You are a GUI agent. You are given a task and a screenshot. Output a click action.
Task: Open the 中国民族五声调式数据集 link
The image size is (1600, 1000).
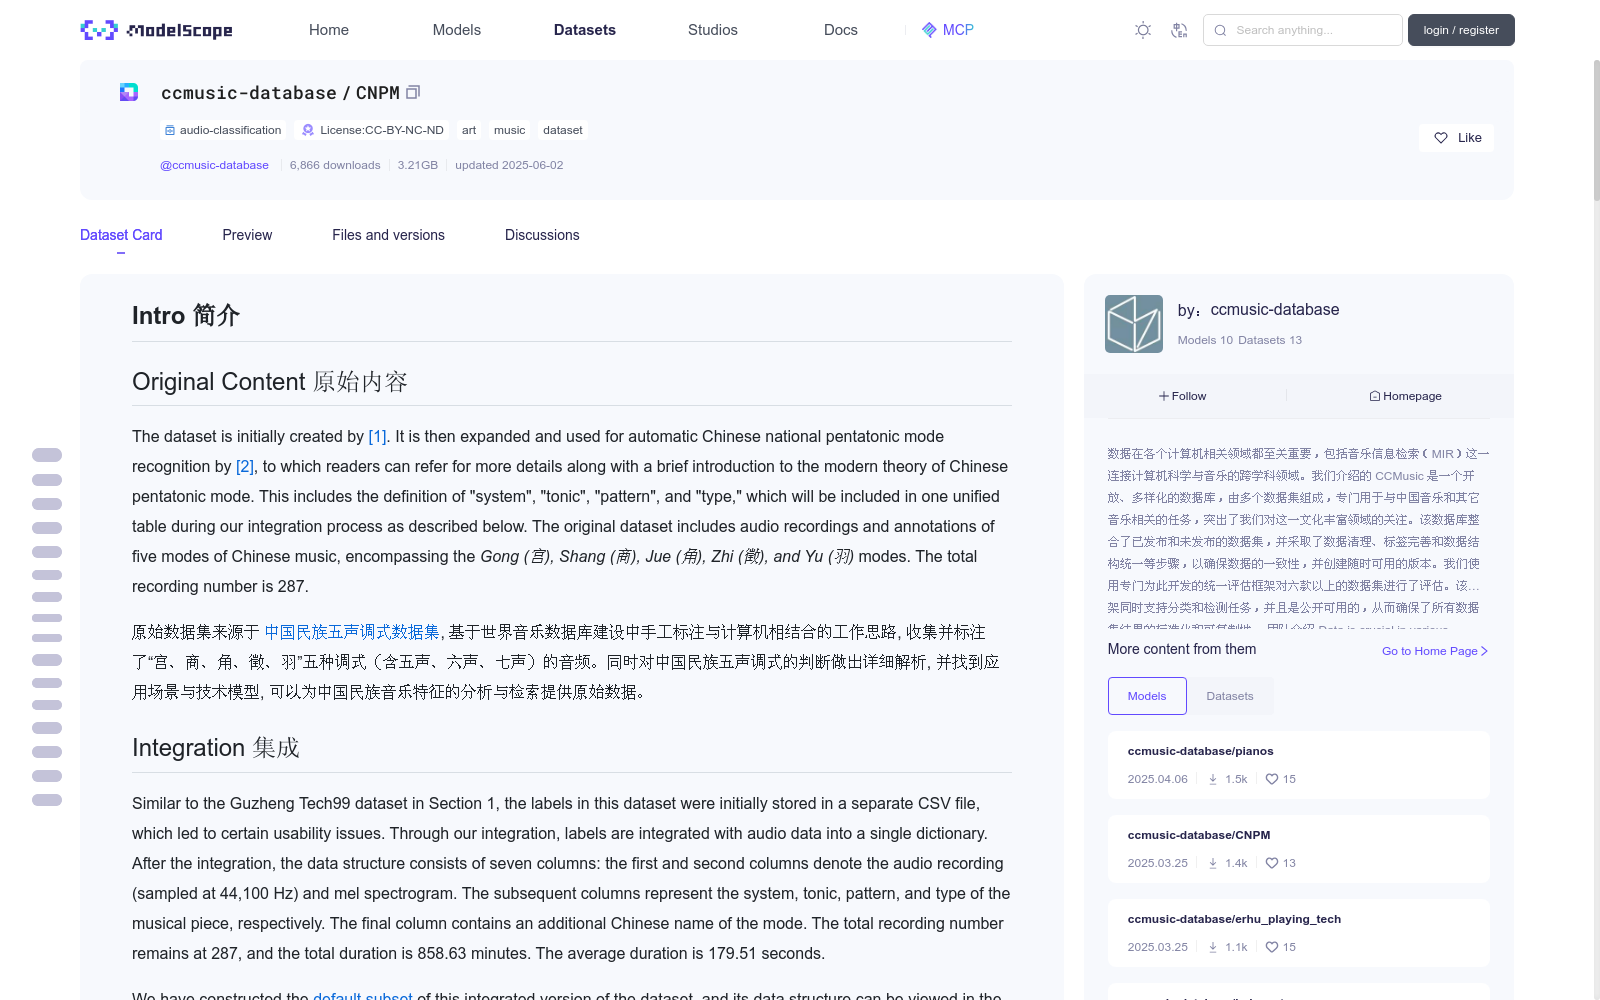(x=352, y=632)
